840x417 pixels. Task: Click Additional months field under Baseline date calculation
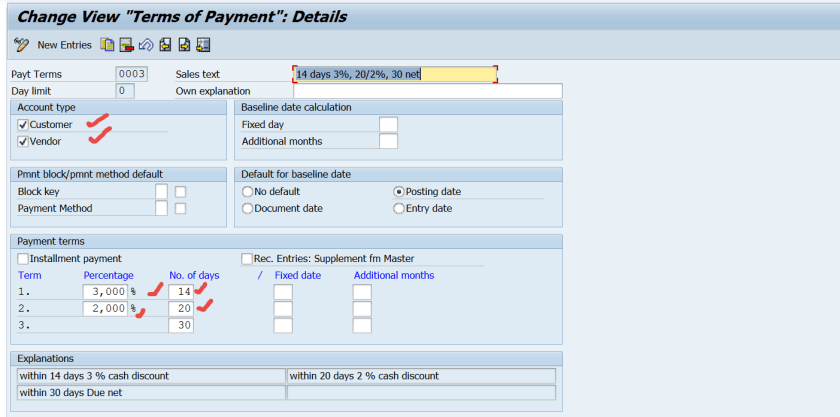(x=388, y=142)
